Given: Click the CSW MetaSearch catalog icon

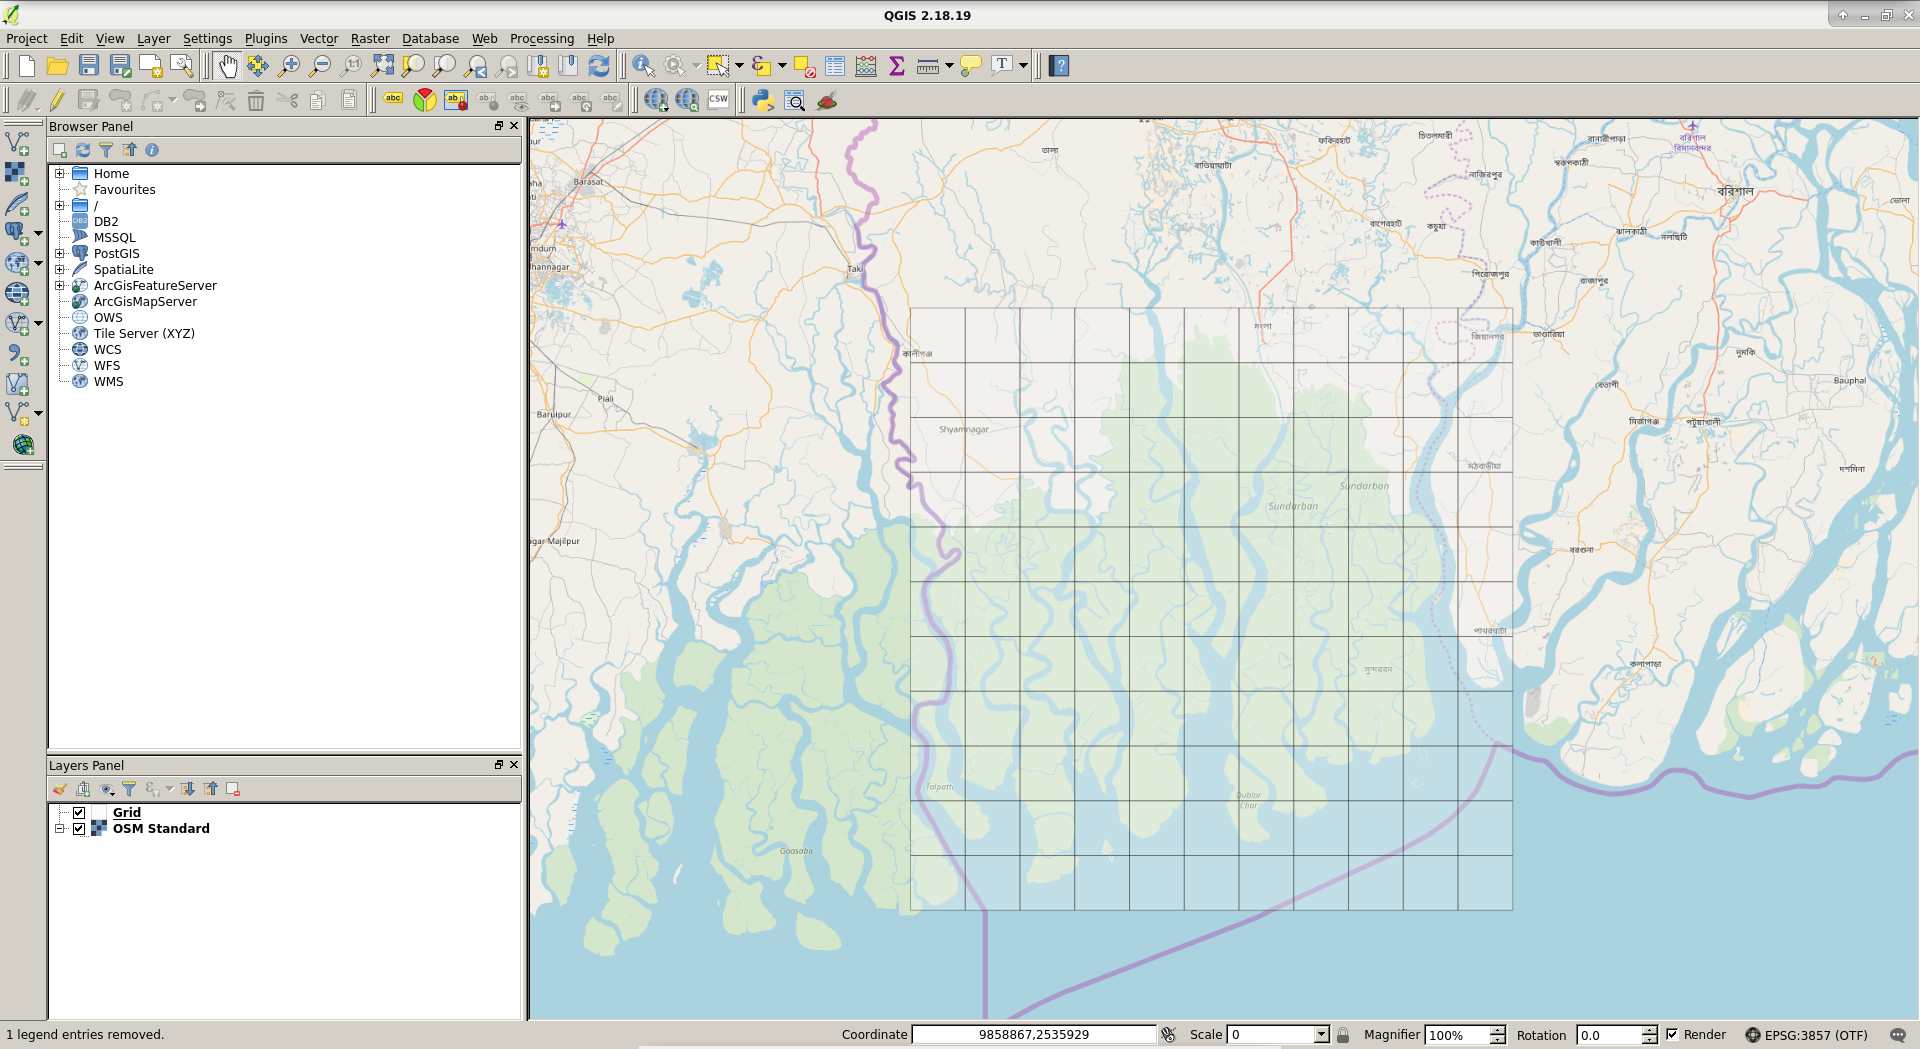Looking at the screenshot, I should pos(718,100).
